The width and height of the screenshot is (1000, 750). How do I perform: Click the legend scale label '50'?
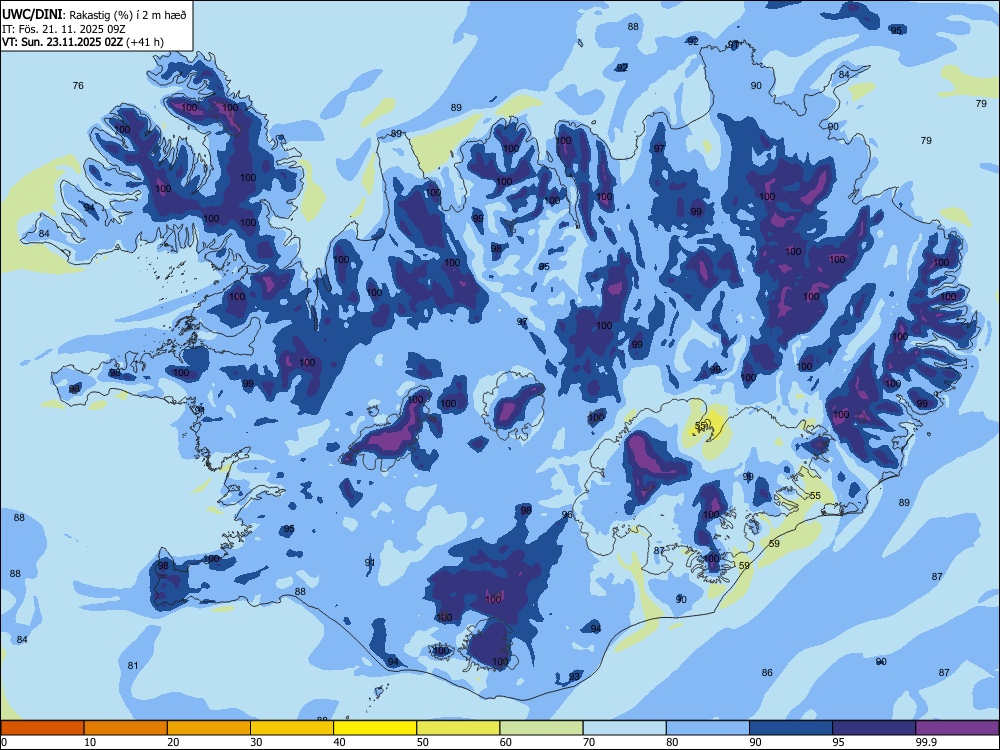(x=423, y=742)
